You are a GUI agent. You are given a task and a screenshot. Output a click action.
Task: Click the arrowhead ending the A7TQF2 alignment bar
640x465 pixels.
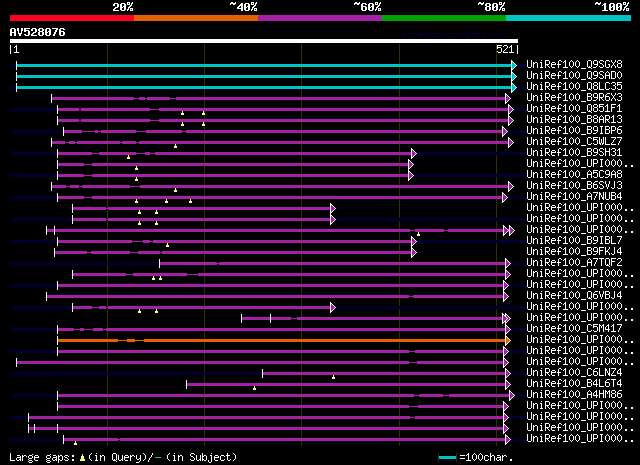(508, 264)
